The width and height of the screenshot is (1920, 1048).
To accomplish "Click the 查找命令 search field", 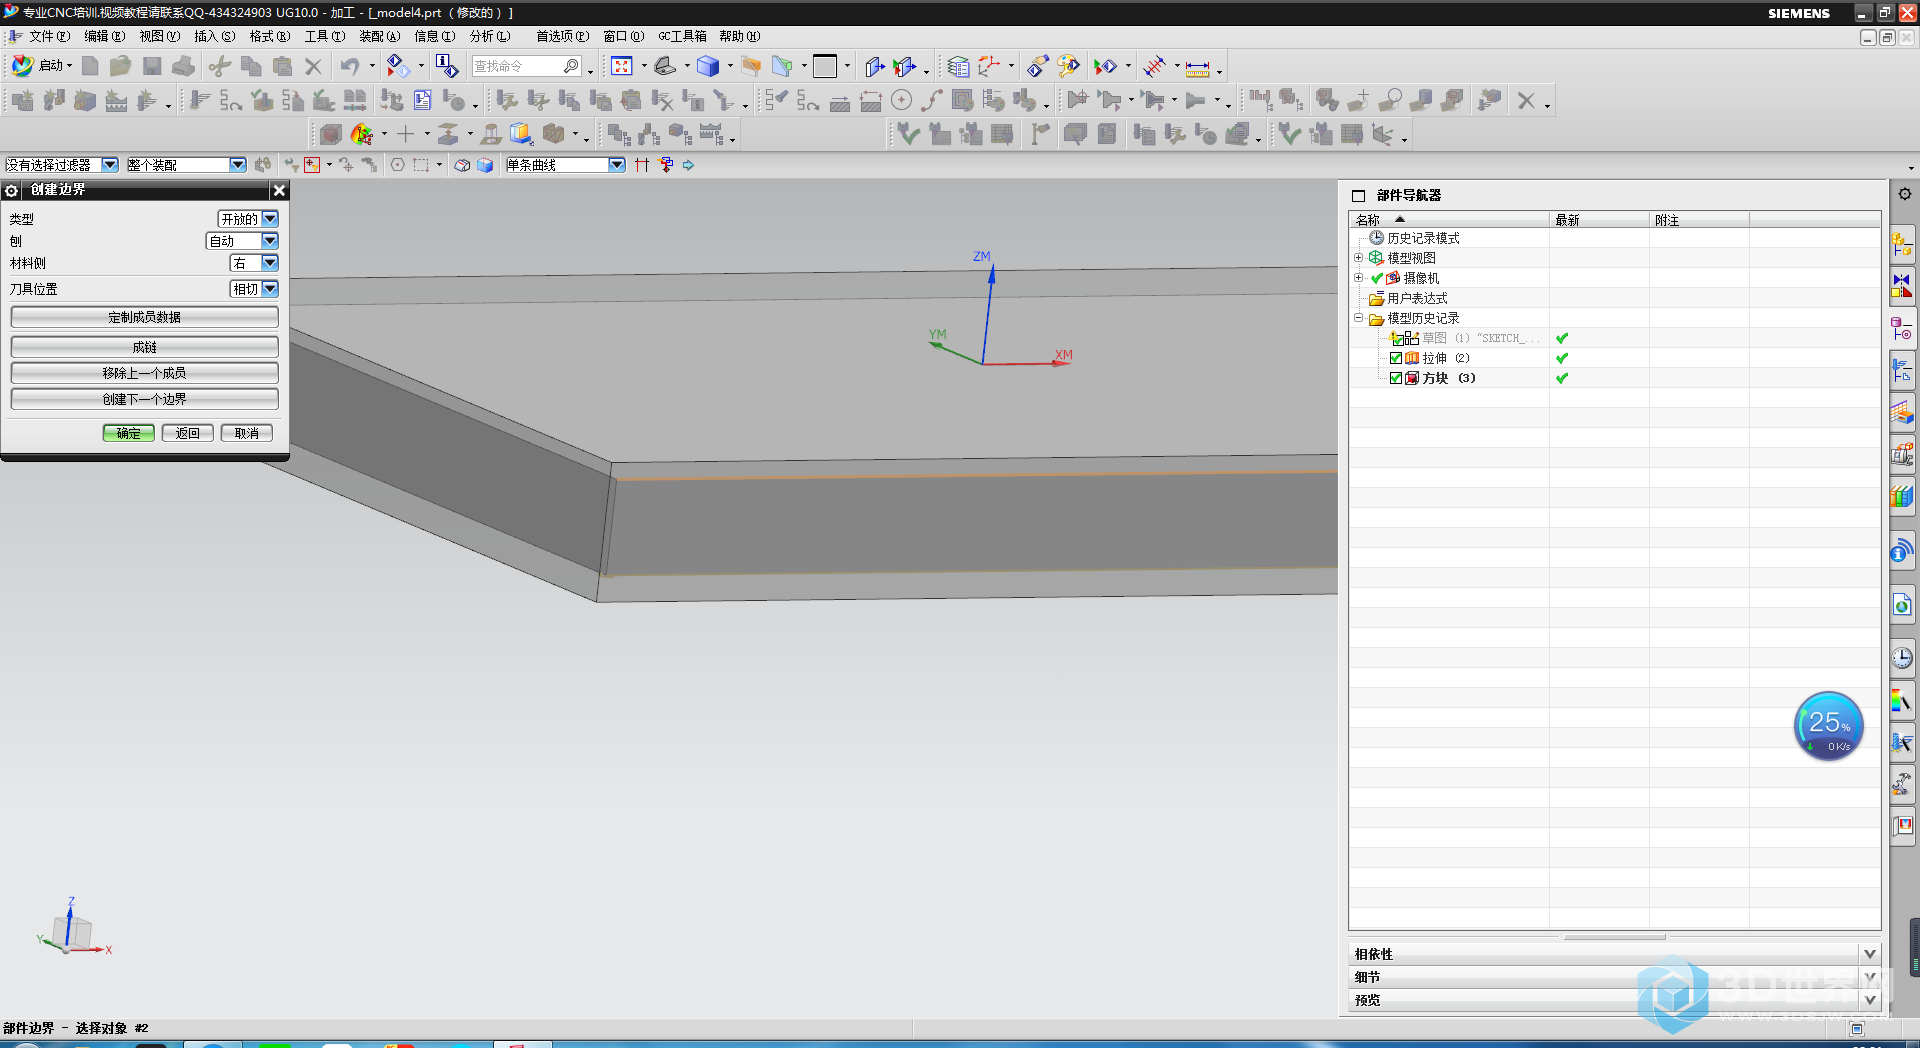I will point(527,66).
